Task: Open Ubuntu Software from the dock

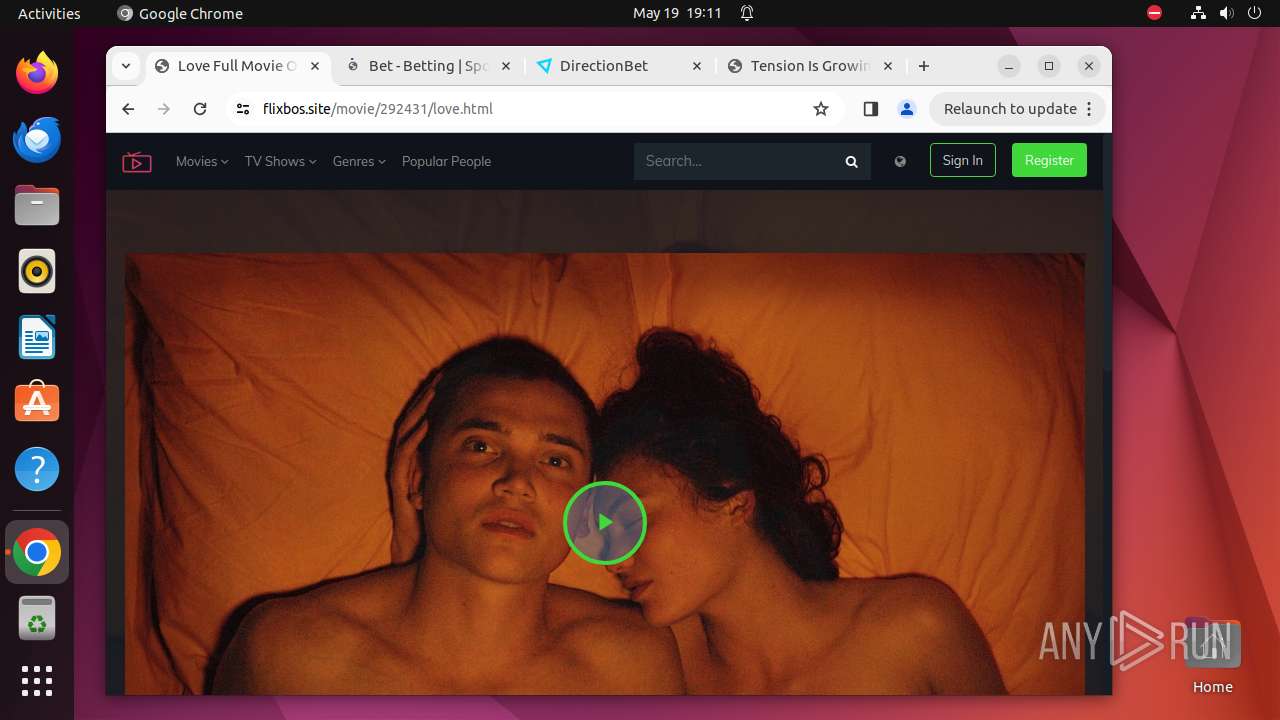Action: pos(37,403)
